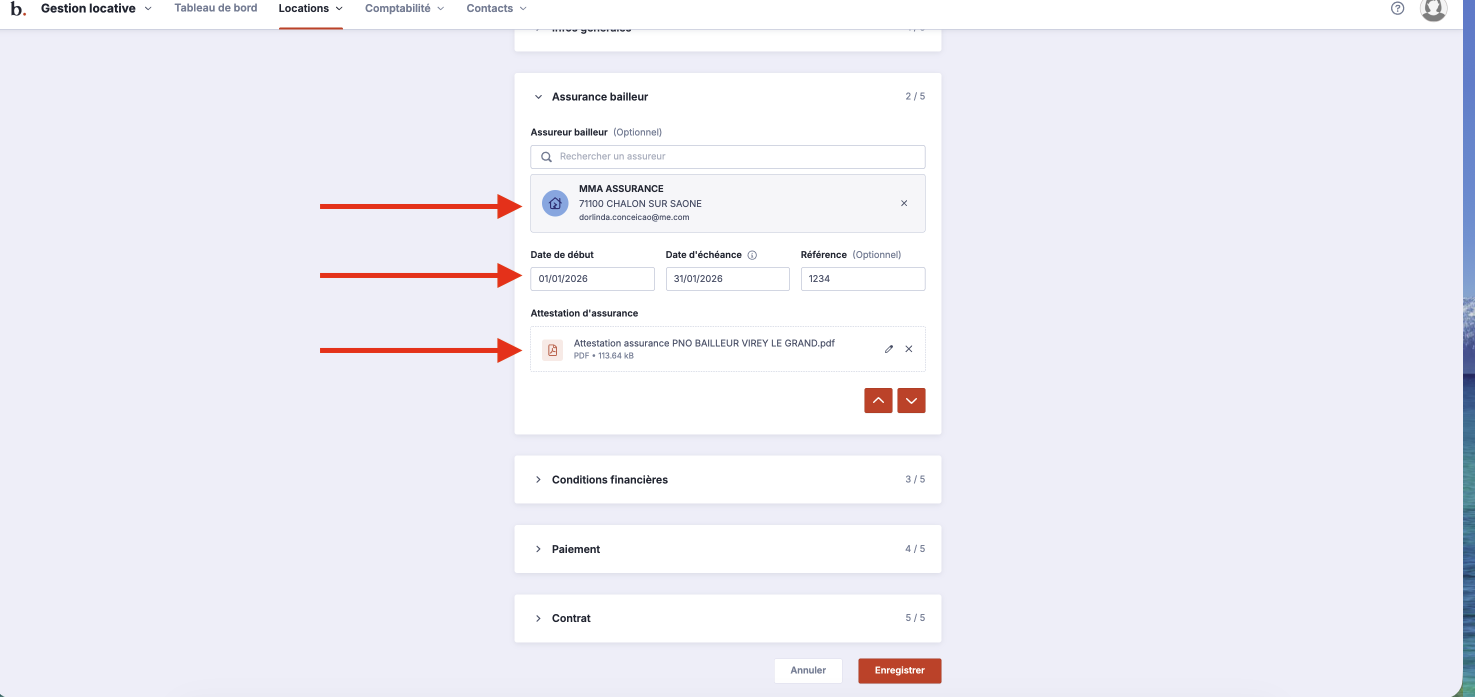Open the help question mark icon
The image size is (1475, 697).
[x=1397, y=9]
